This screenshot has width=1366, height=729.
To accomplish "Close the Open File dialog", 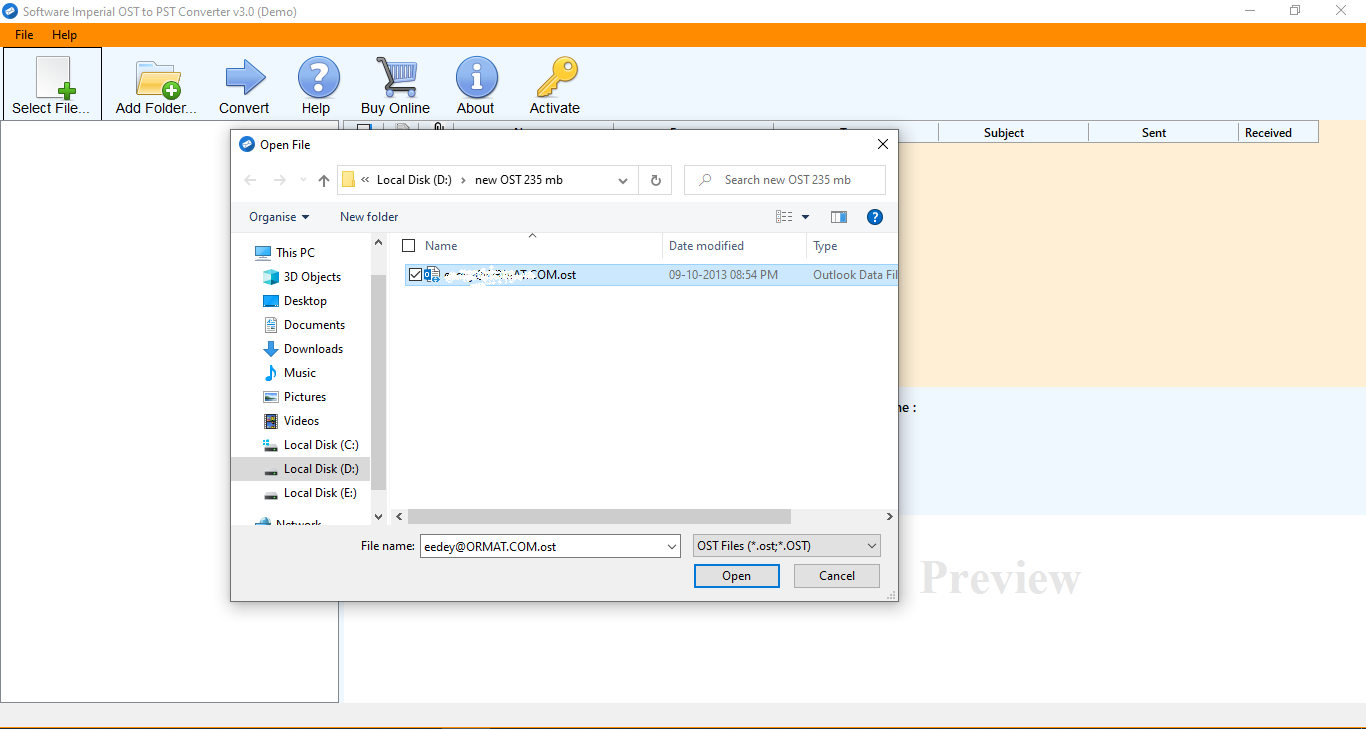I will coord(882,145).
